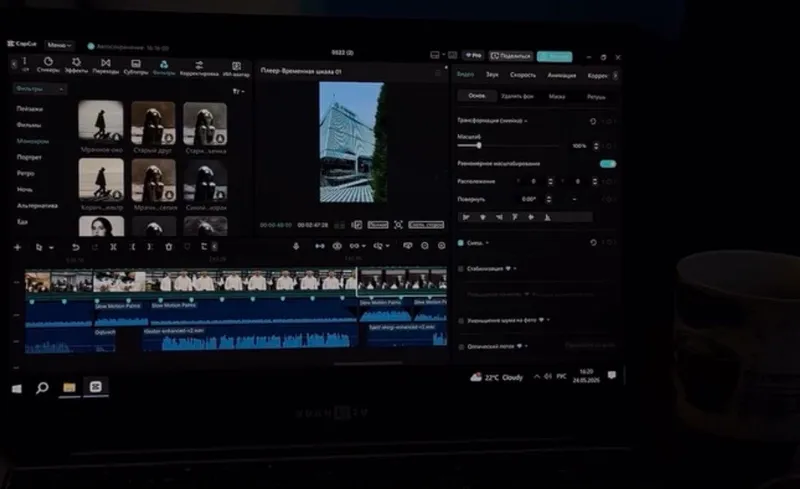Click the rotation angle input field
Image resolution: width=800 pixels, height=489 pixels.
tap(529, 199)
